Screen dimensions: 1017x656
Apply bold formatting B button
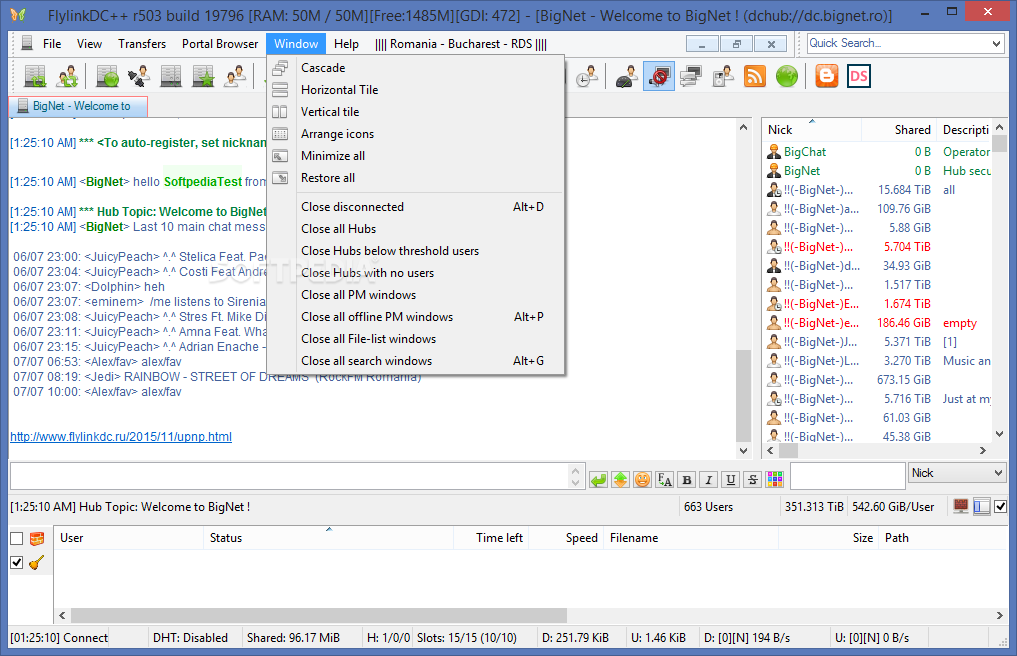(x=687, y=480)
